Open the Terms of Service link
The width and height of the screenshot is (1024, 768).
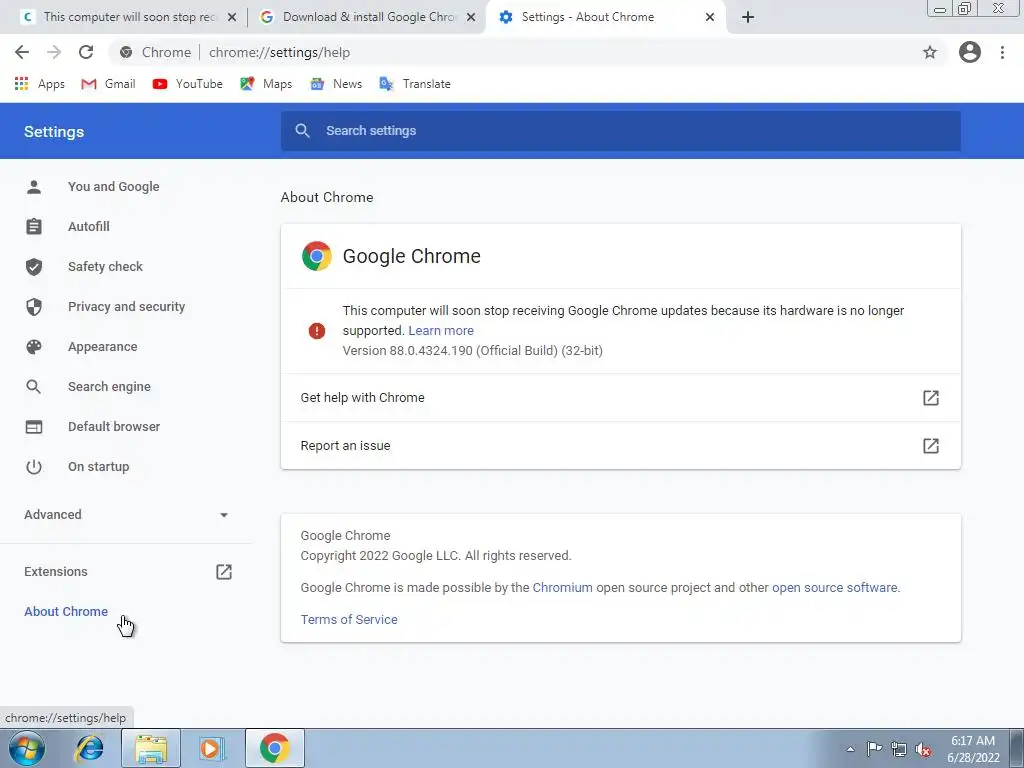pos(349,620)
